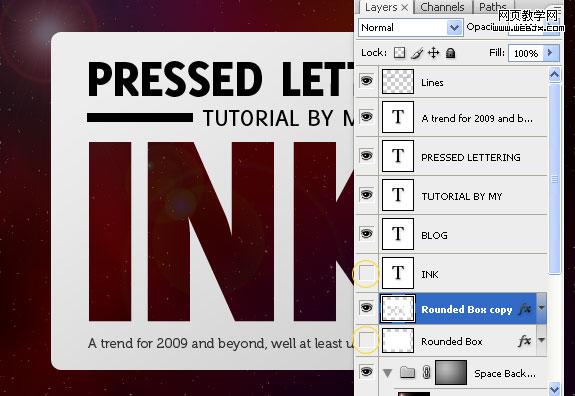Click fx icon on Rounded Box layer

525,341
